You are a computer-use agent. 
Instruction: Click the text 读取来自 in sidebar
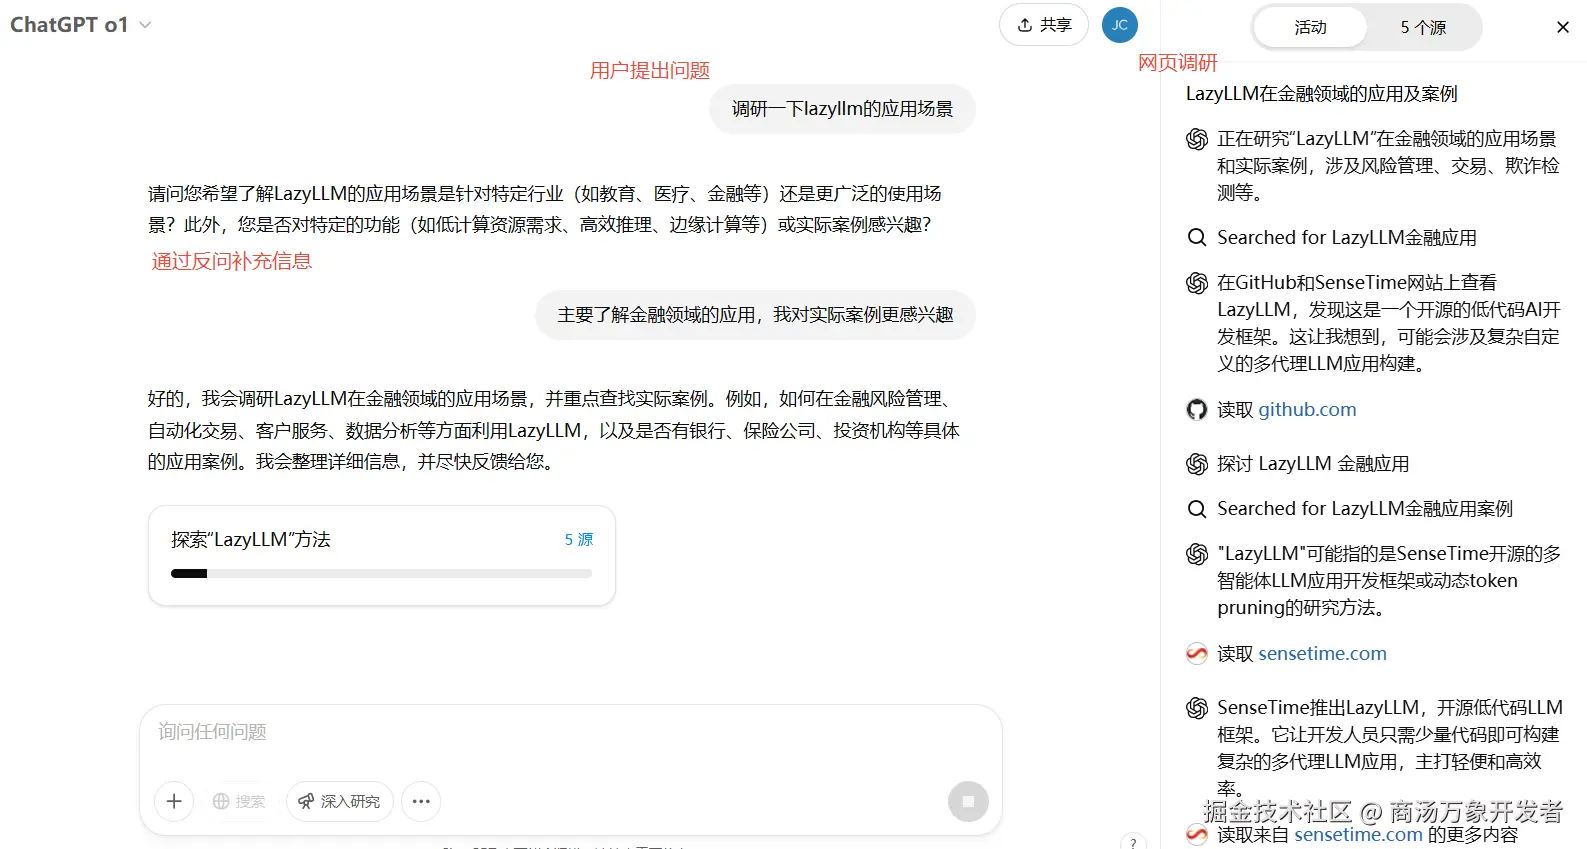coord(1253,834)
